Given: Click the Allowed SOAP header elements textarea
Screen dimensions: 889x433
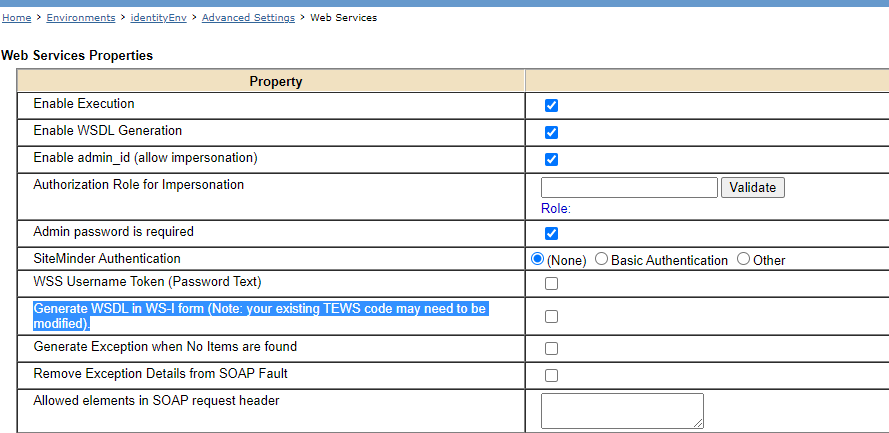Looking at the screenshot, I should (621, 410).
